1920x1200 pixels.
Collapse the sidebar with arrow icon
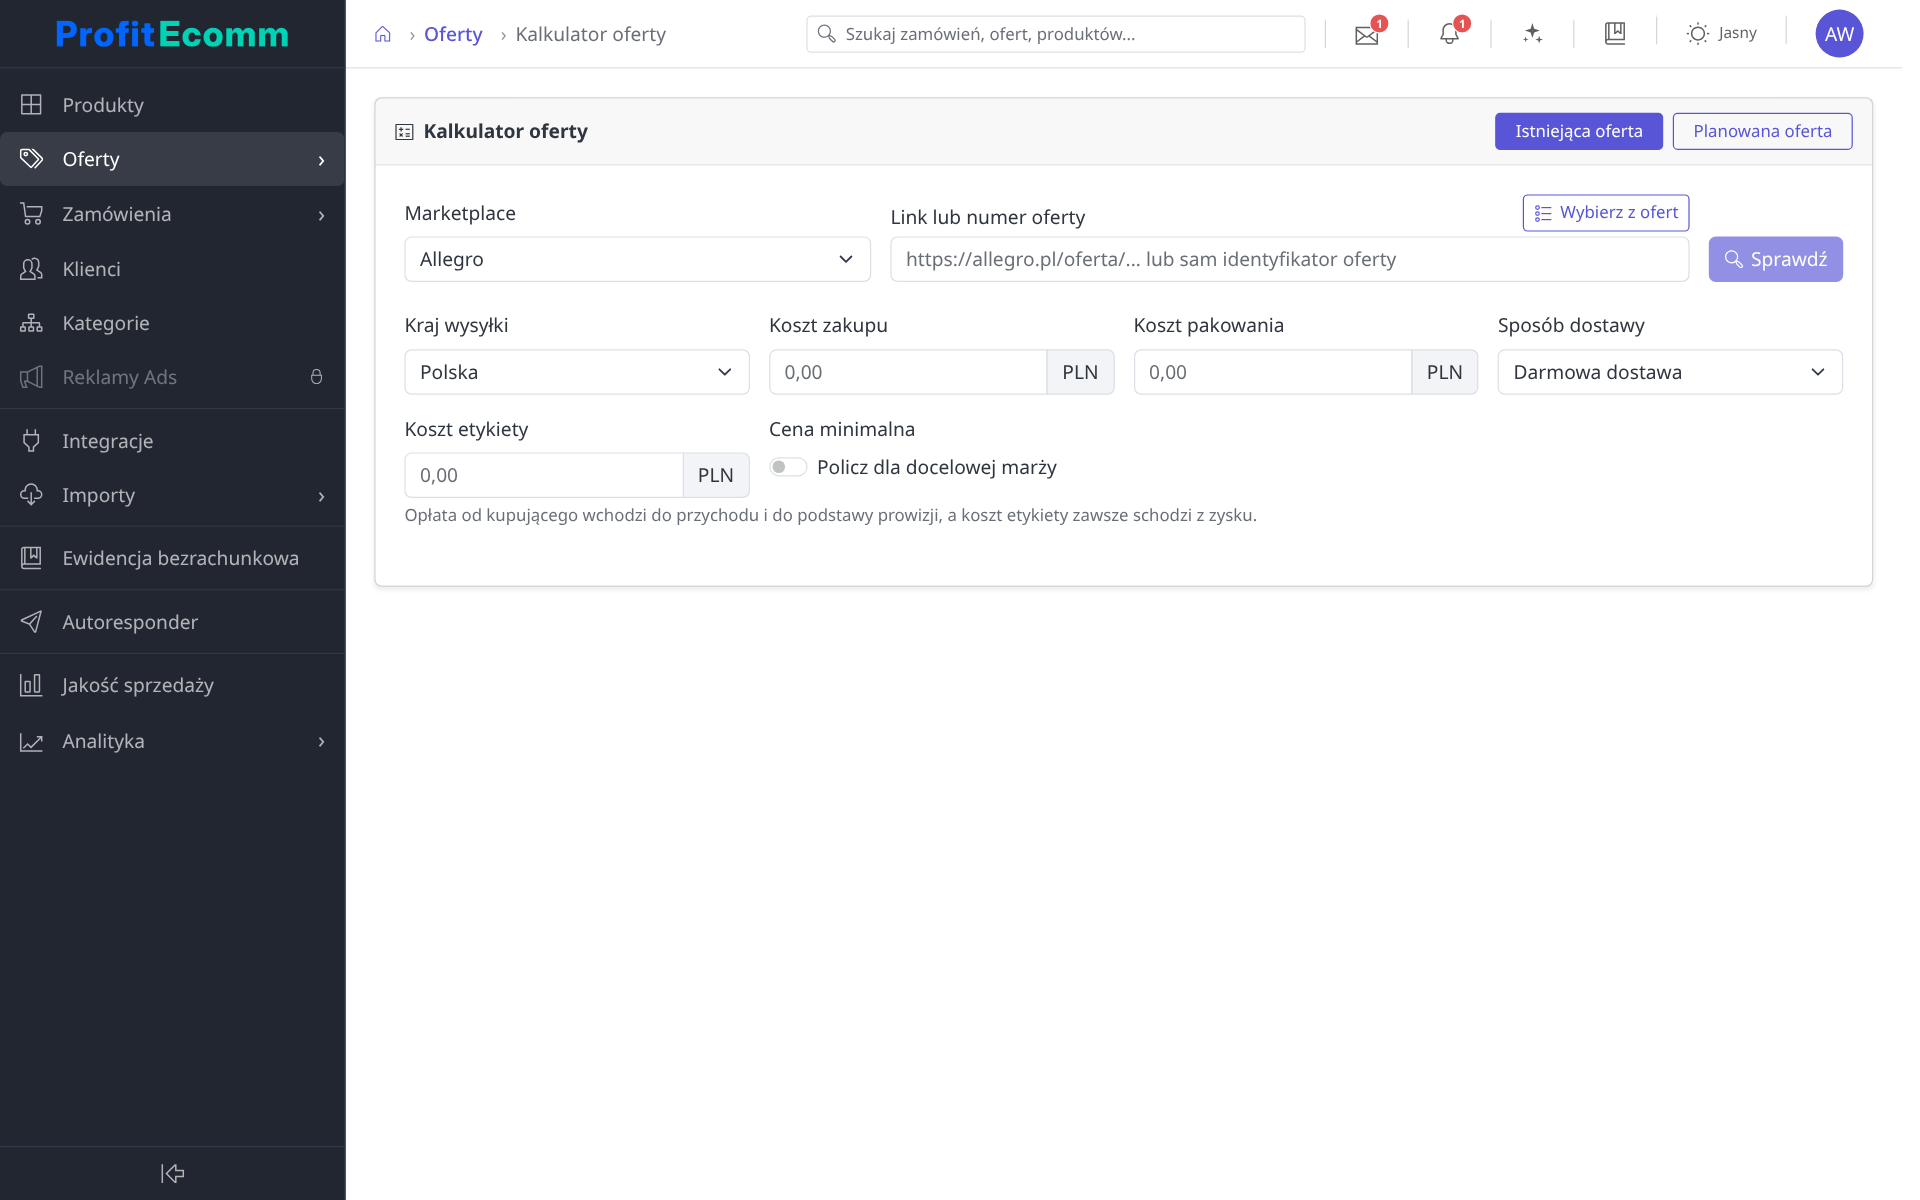coord(172,1173)
